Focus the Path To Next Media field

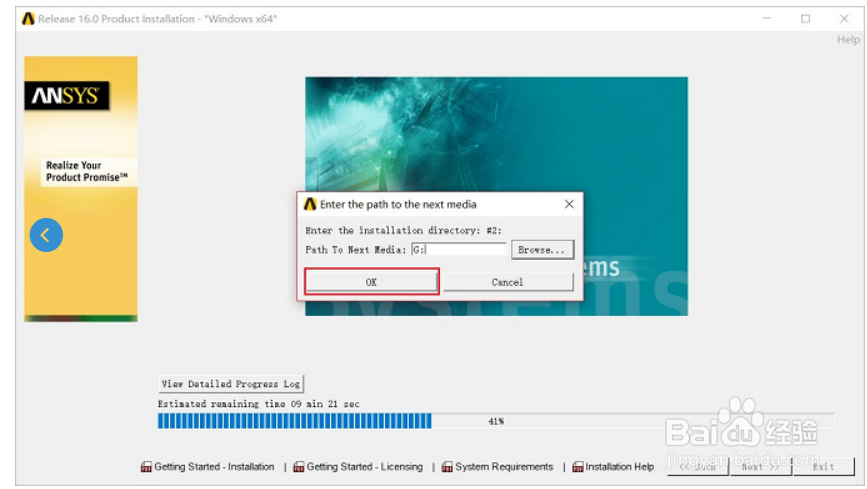click(x=458, y=250)
